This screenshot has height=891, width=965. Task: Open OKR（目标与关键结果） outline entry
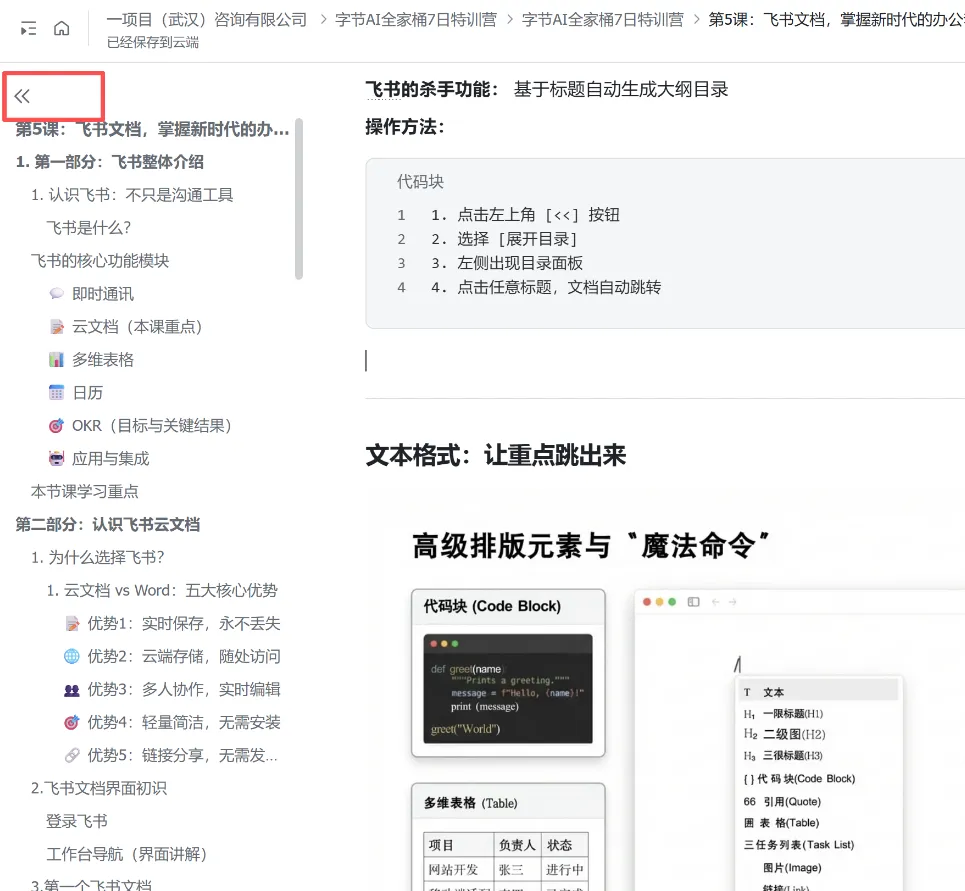(152, 426)
